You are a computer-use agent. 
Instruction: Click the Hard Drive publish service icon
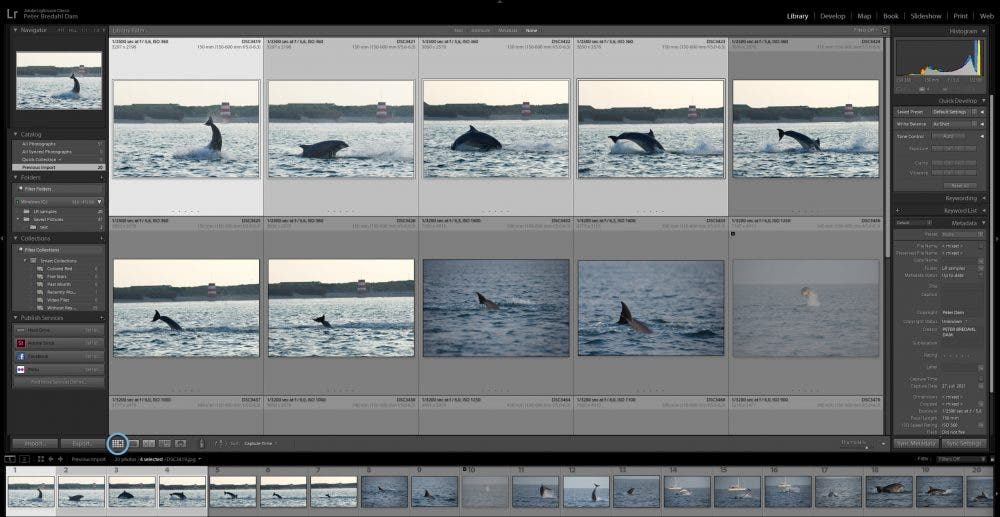(x=21, y=330)
